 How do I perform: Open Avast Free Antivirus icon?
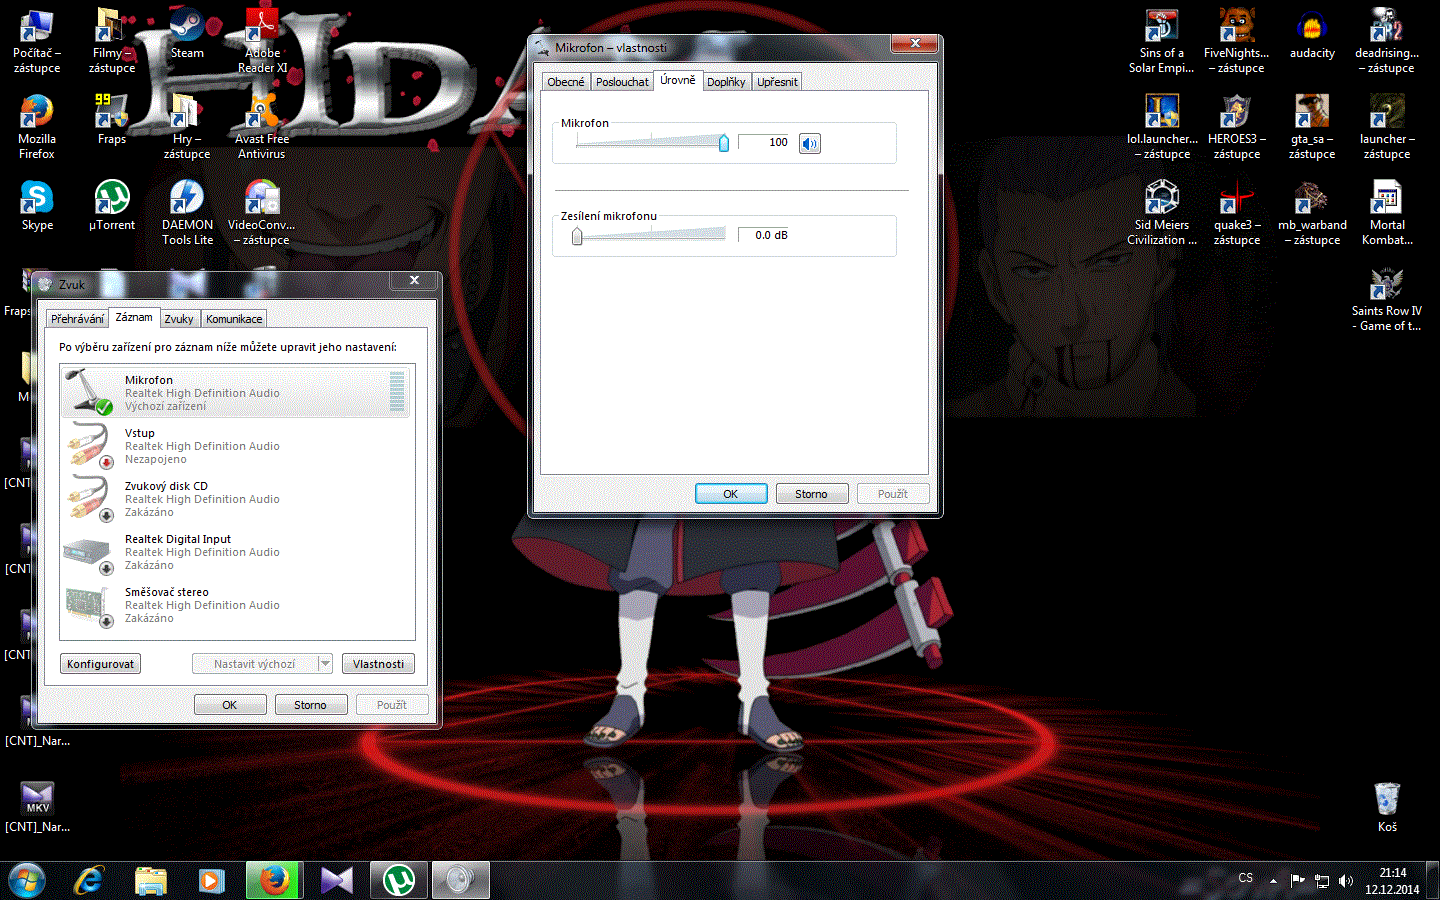262,127
